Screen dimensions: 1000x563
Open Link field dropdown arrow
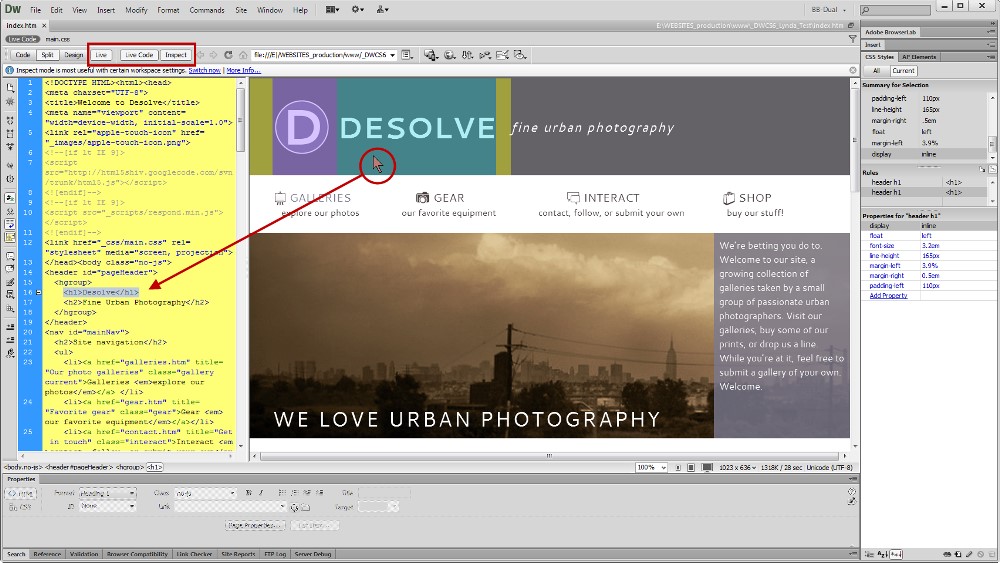click(x=282, y=507)
